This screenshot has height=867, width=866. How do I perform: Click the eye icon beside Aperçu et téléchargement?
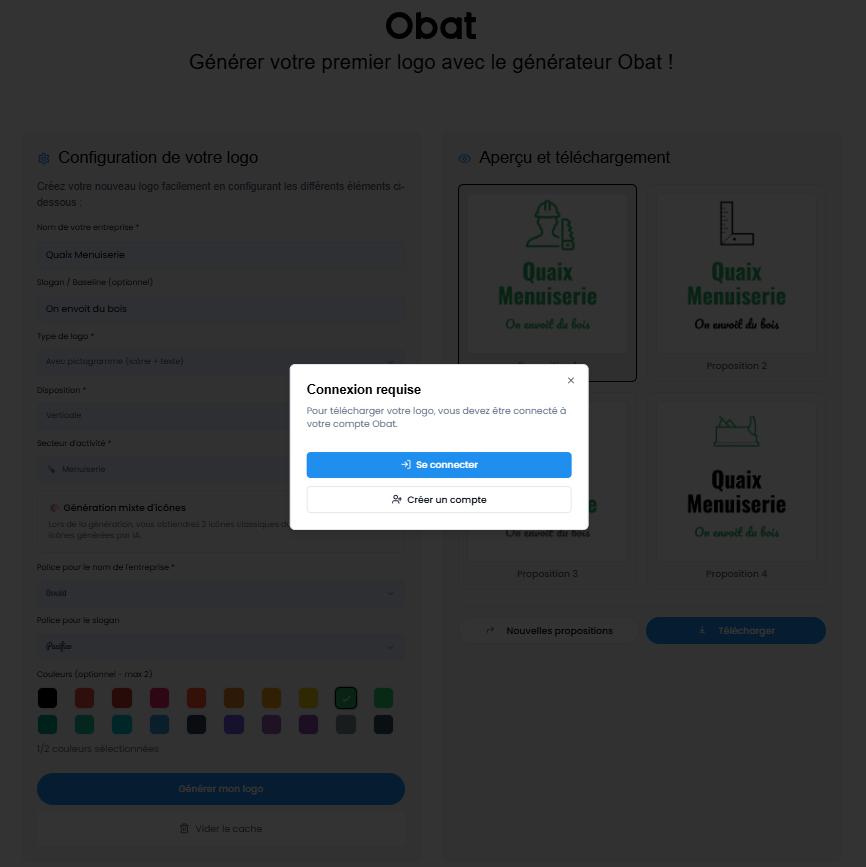click(x=464, y=158)
